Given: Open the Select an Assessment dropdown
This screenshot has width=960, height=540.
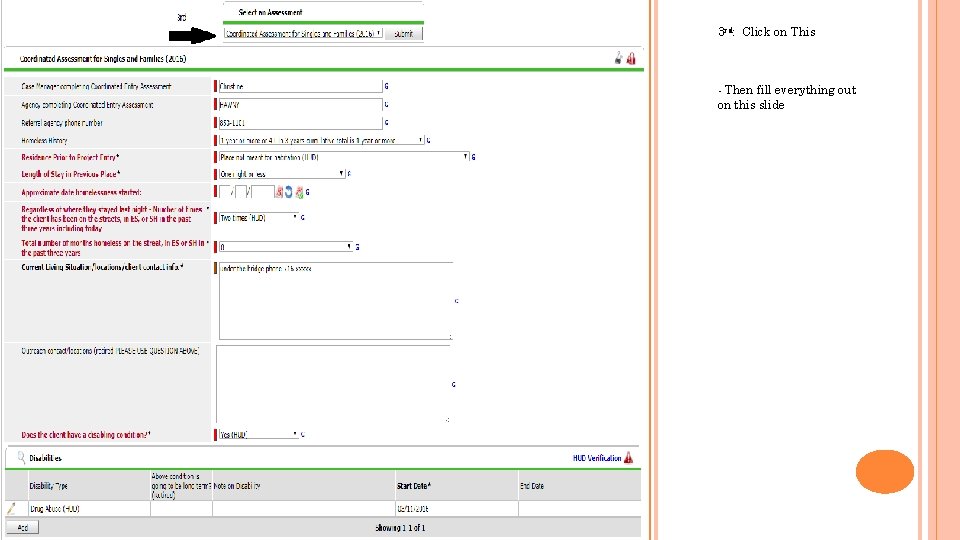Looking at the screenshot, I should point(303,34).
